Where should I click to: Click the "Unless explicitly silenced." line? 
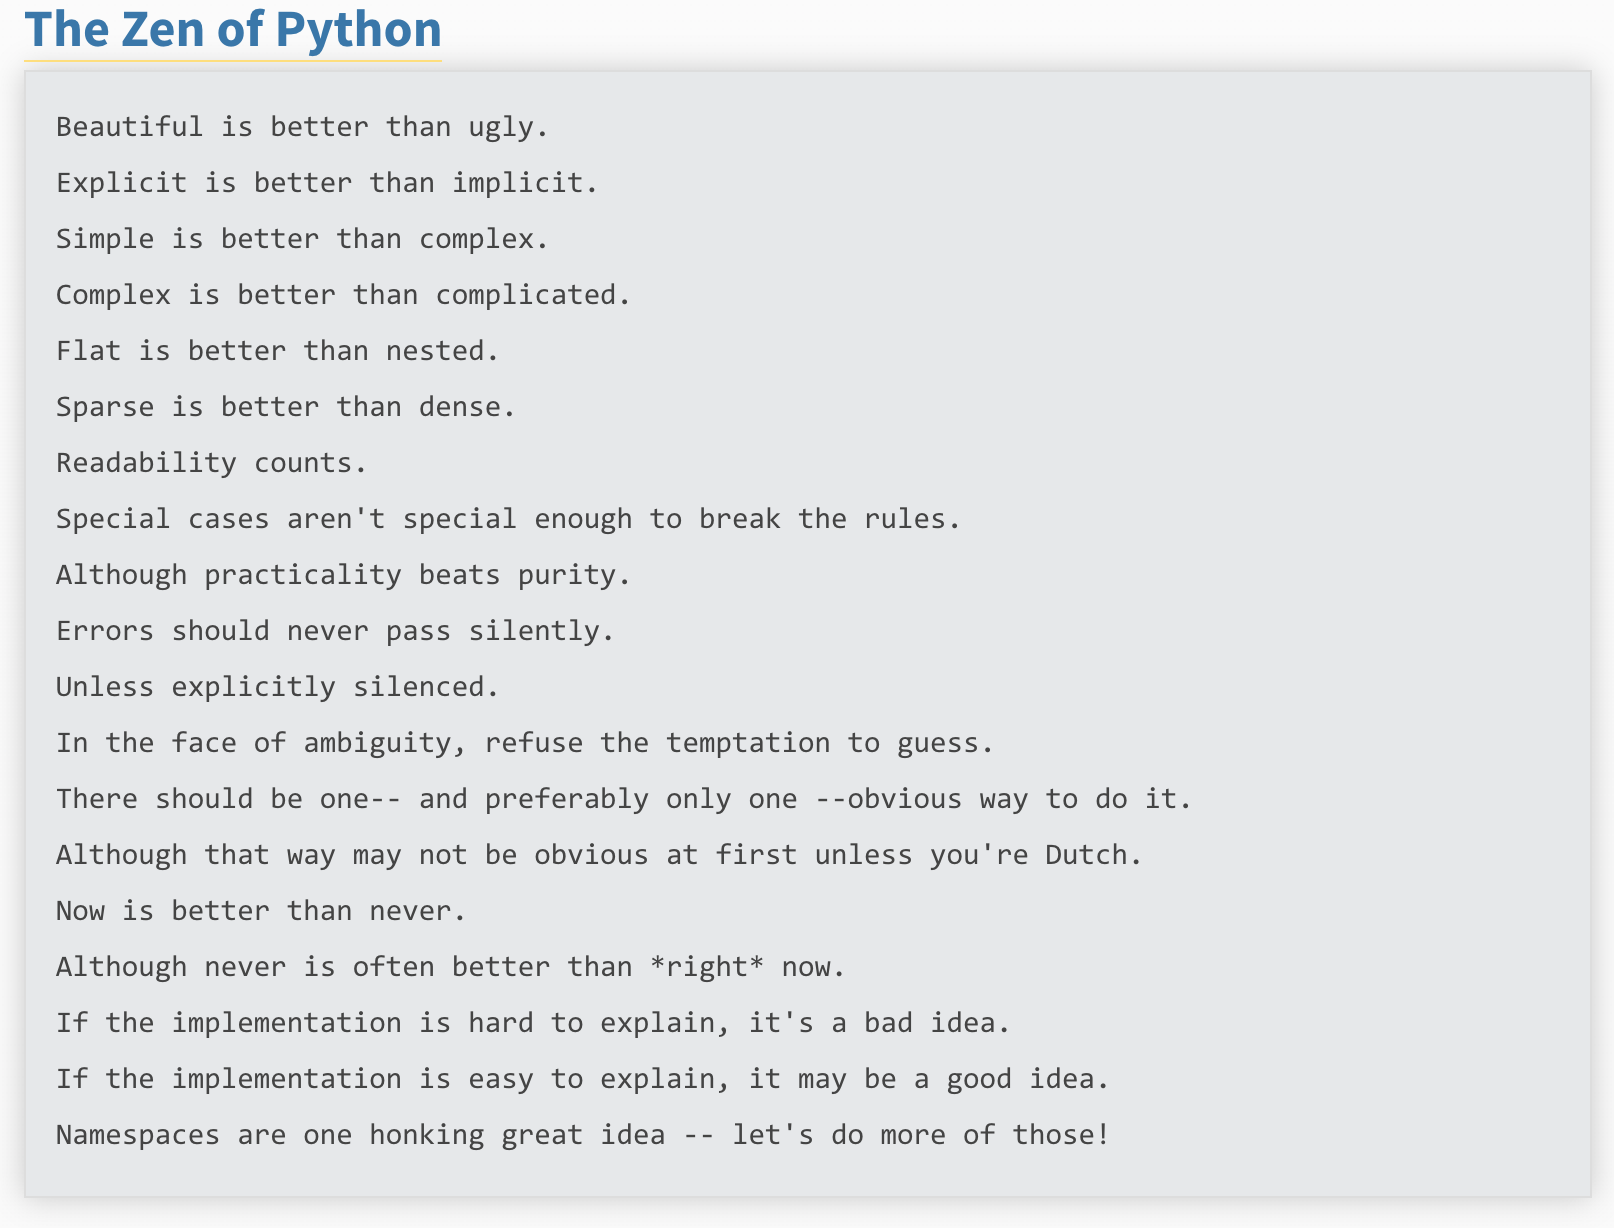pyautogui.click(x=277, y=687)
